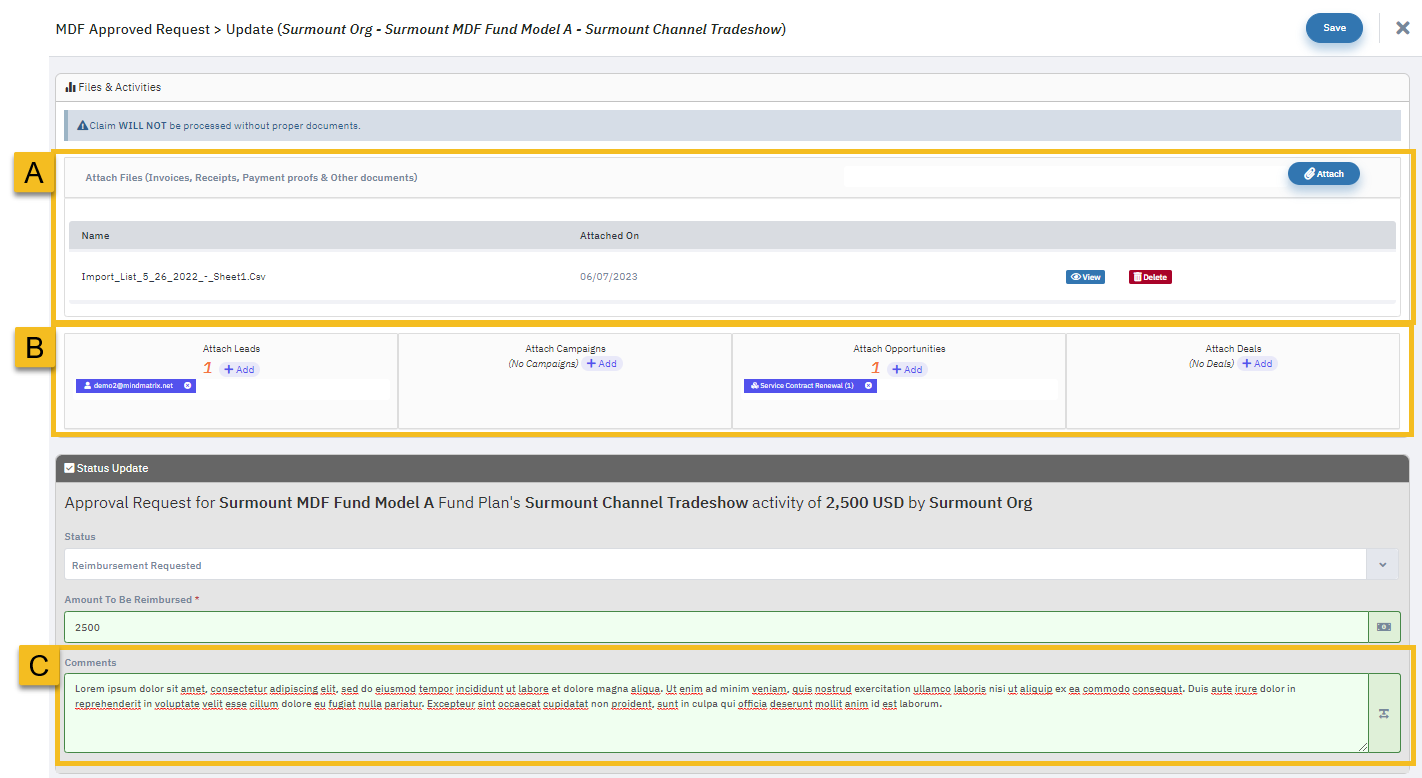The height and width of the screenshot is (778, 1422).
Task: Add an opportunity under Attach Opportunities
Action: [907, 370]
